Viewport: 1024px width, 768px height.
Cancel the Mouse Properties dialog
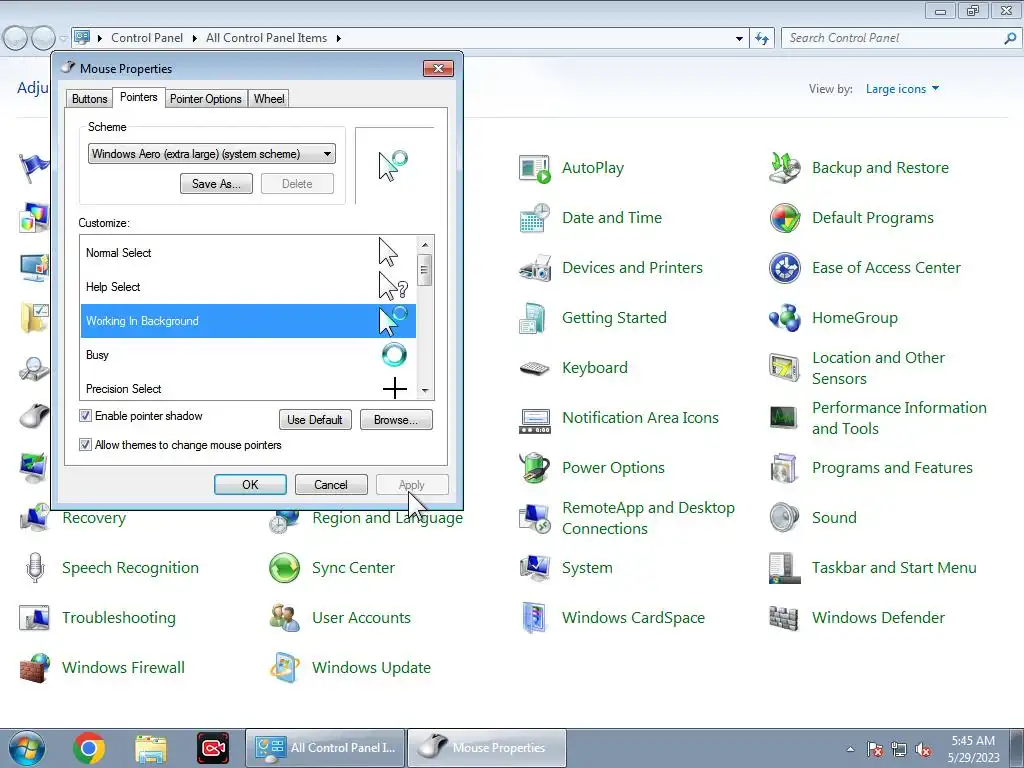click(331, 485)
